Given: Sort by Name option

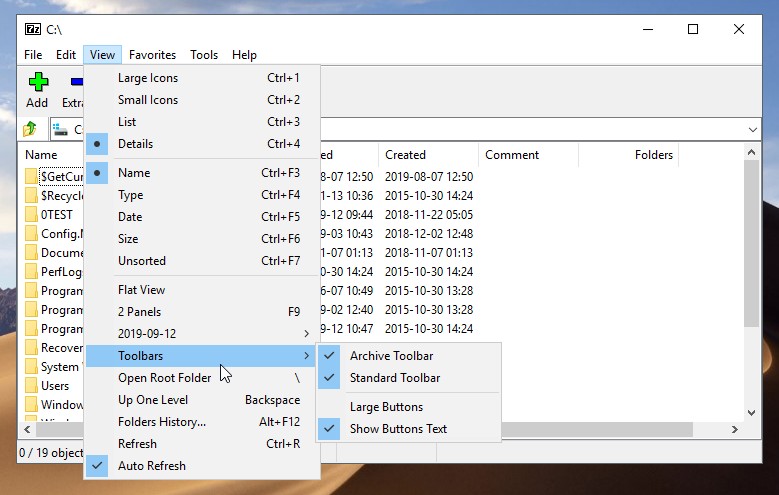Looking at the screenshot, I should [x=201, y=172].
